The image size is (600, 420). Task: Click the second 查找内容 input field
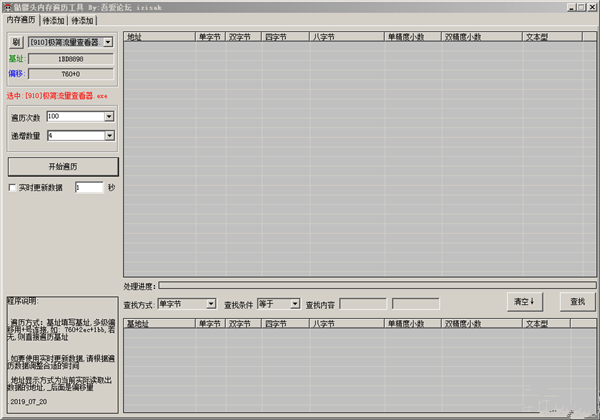[x=416, y=304]
